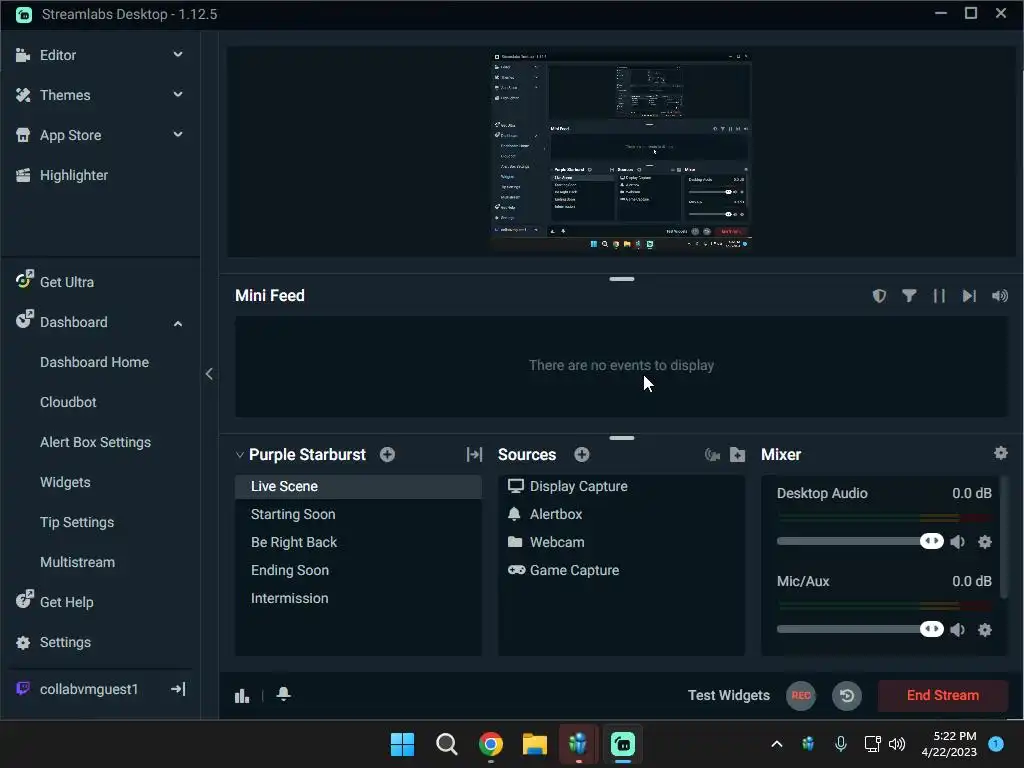Open Alert Box Settings
Viewport: 1024px width, 768px height.
[95, 442]
